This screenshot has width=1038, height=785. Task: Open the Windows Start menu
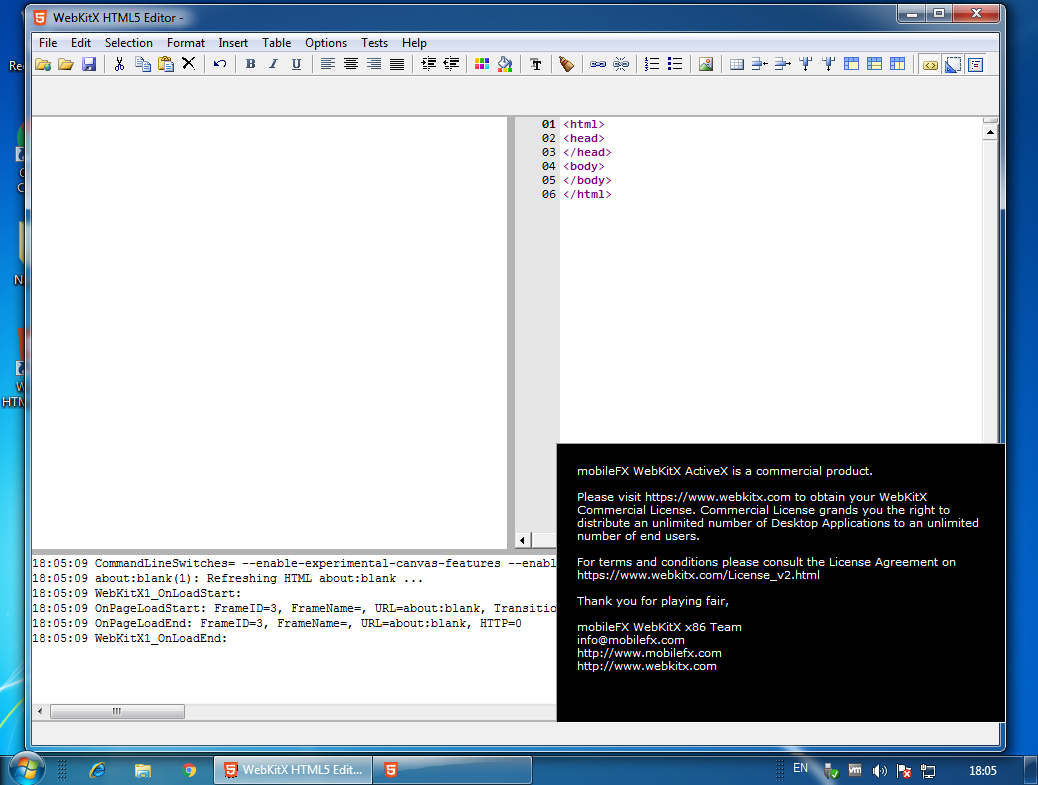pyautogui.click(x=27, y=769)
